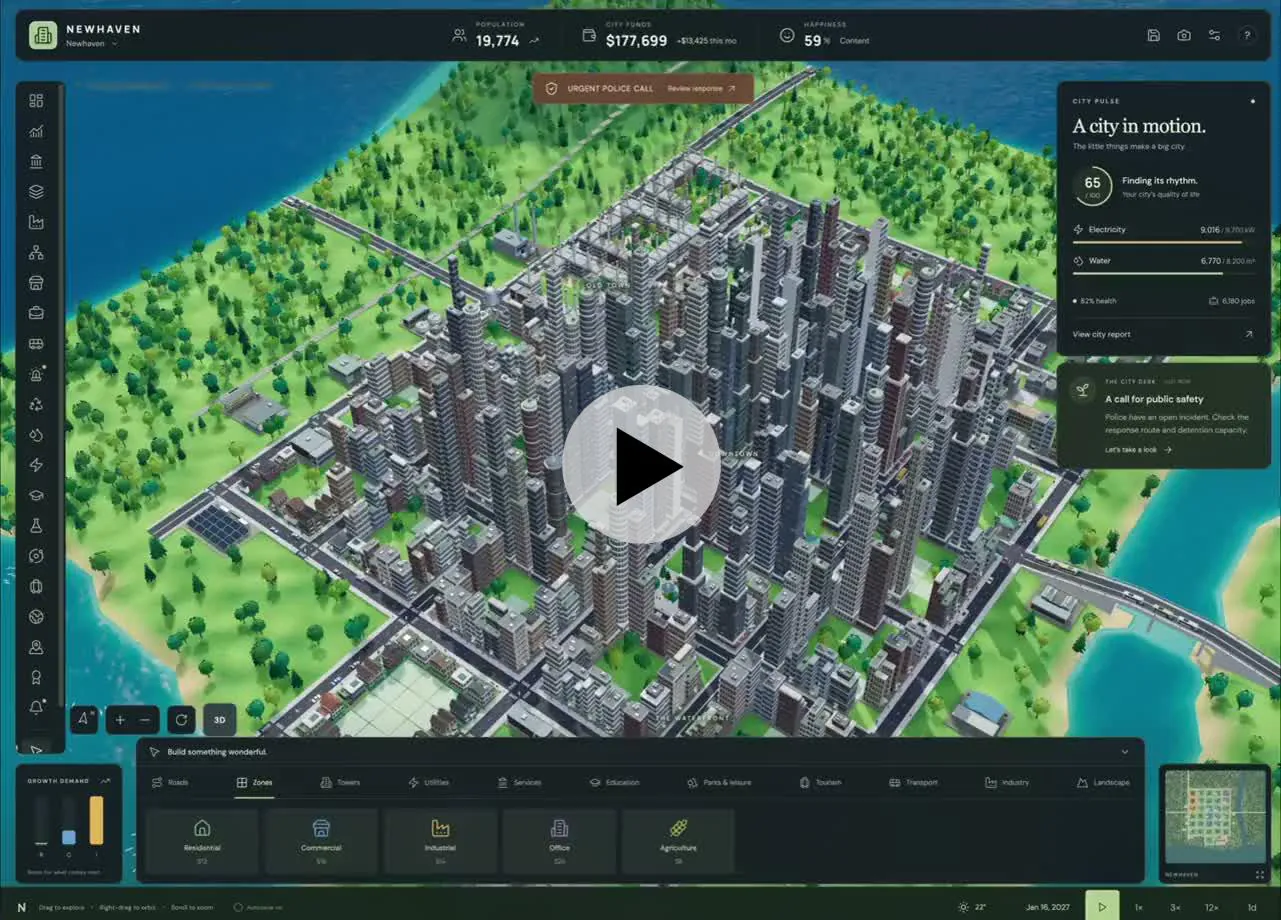
Task: Open help via the question mark icon
Action: coord(1246,35)
